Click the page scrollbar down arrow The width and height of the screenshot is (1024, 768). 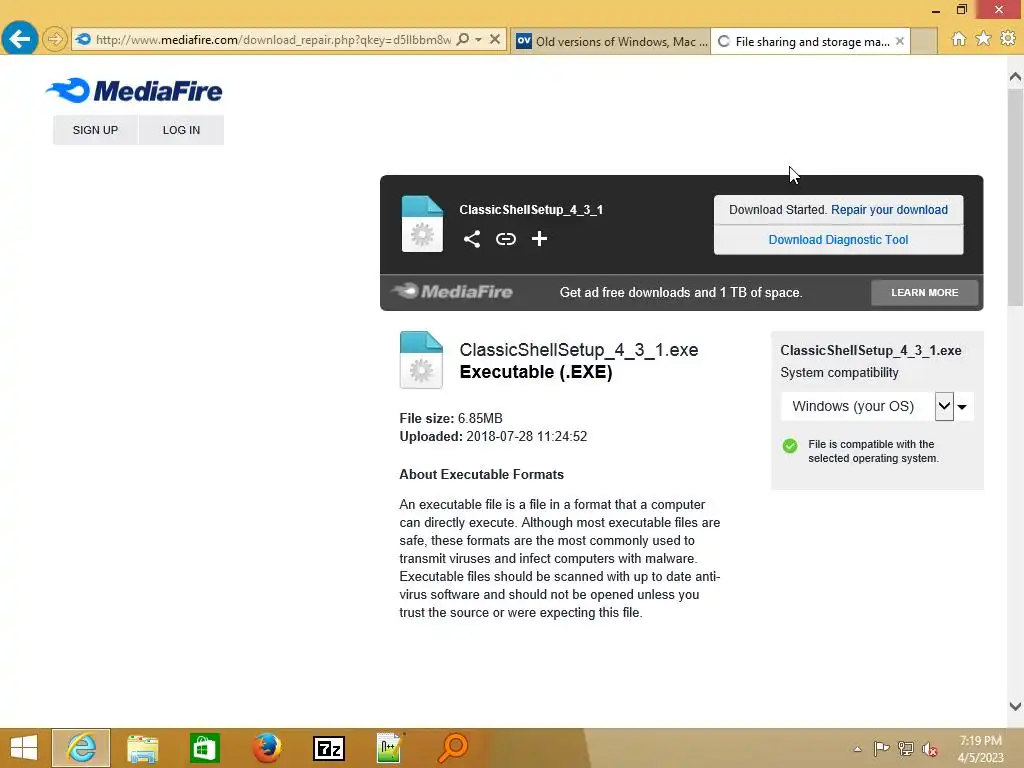coord(1015,706)
